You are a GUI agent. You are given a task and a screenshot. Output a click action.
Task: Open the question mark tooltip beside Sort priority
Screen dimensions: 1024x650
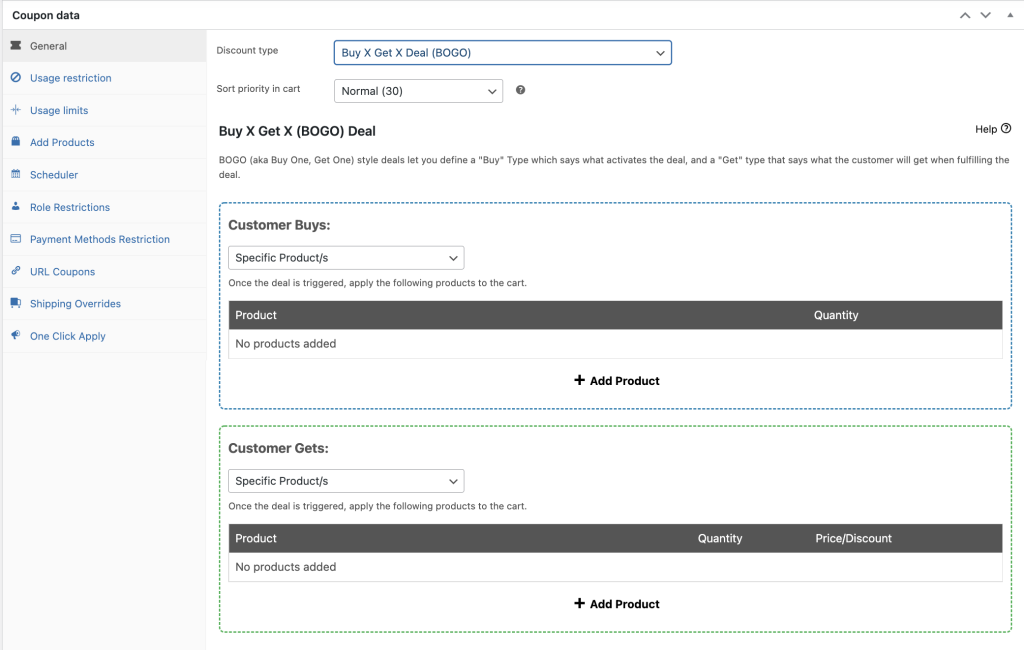coord(518,91)
